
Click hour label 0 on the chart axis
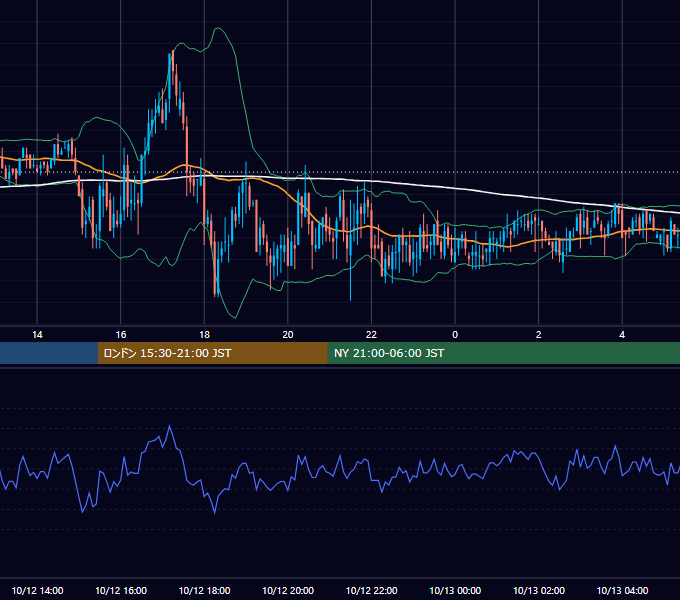[x=455, y=335]
